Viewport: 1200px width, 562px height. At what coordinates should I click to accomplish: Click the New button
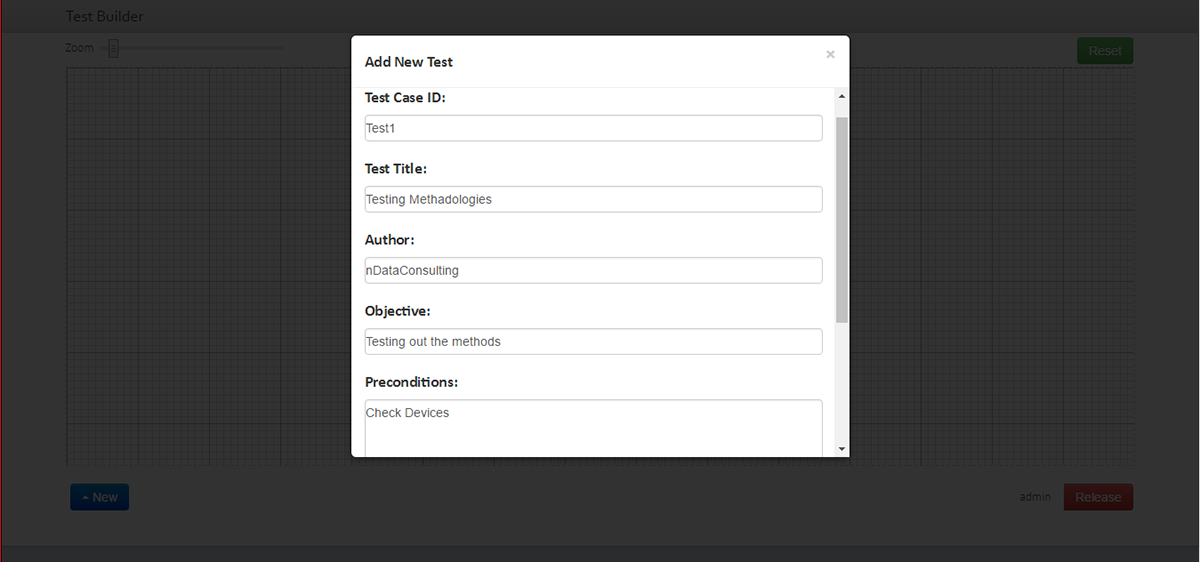[x=100, y=497]
